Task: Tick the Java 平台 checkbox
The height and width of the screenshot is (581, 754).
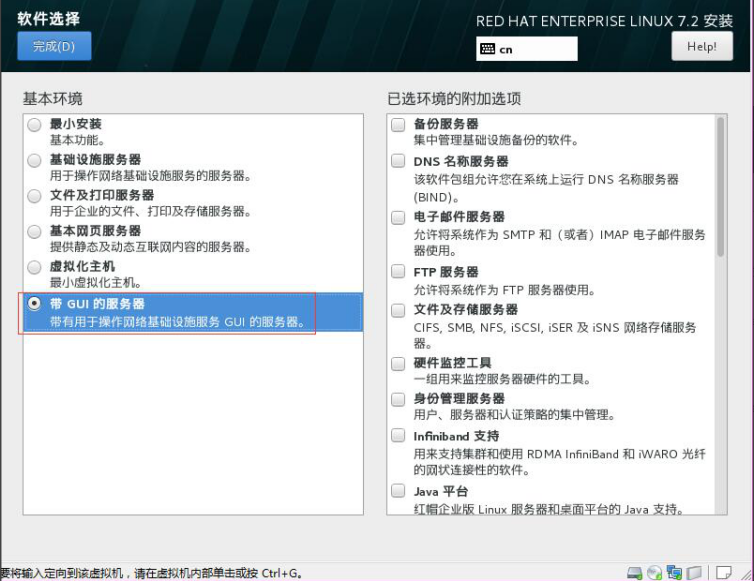Action: (x=398, y=491)
